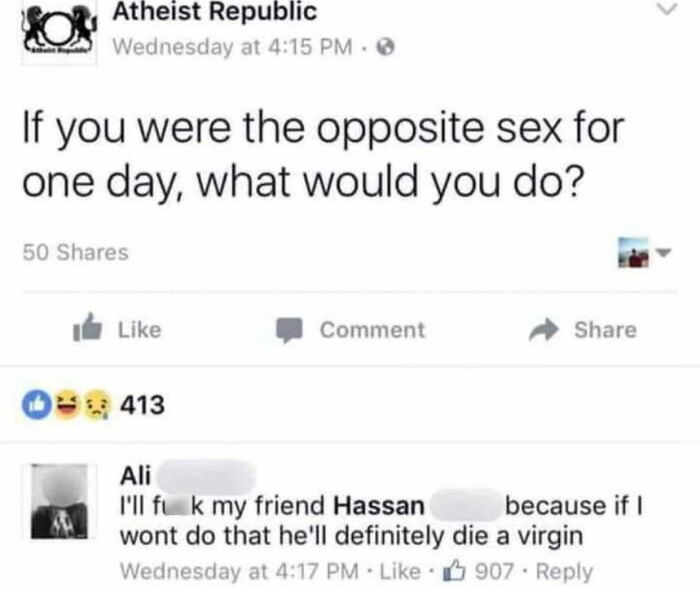Reply to Ali's comment
The height and width of the screenshot is (589, 700).
pos(564,571)
